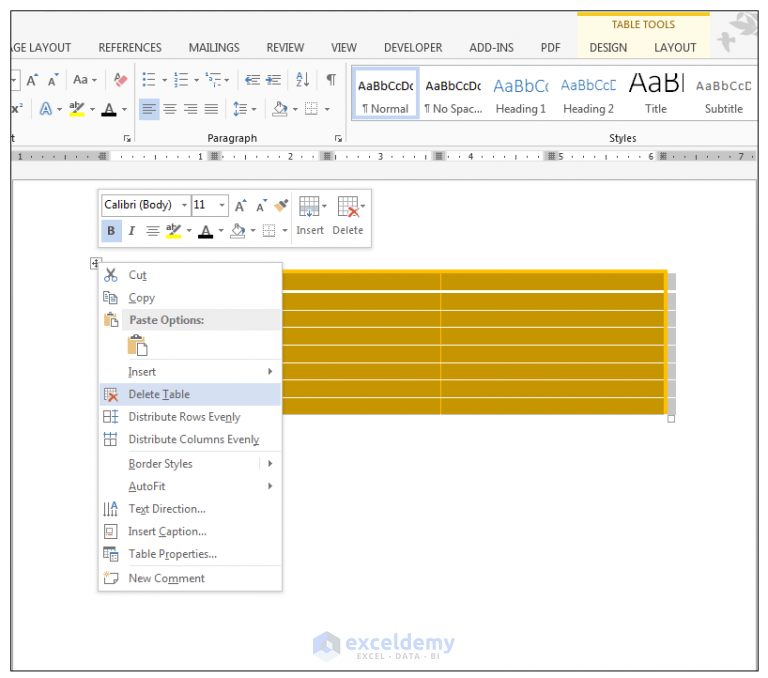Select Distribute Columns Evenly
This screenshot has height=678, width=768.
coord(190,439)
